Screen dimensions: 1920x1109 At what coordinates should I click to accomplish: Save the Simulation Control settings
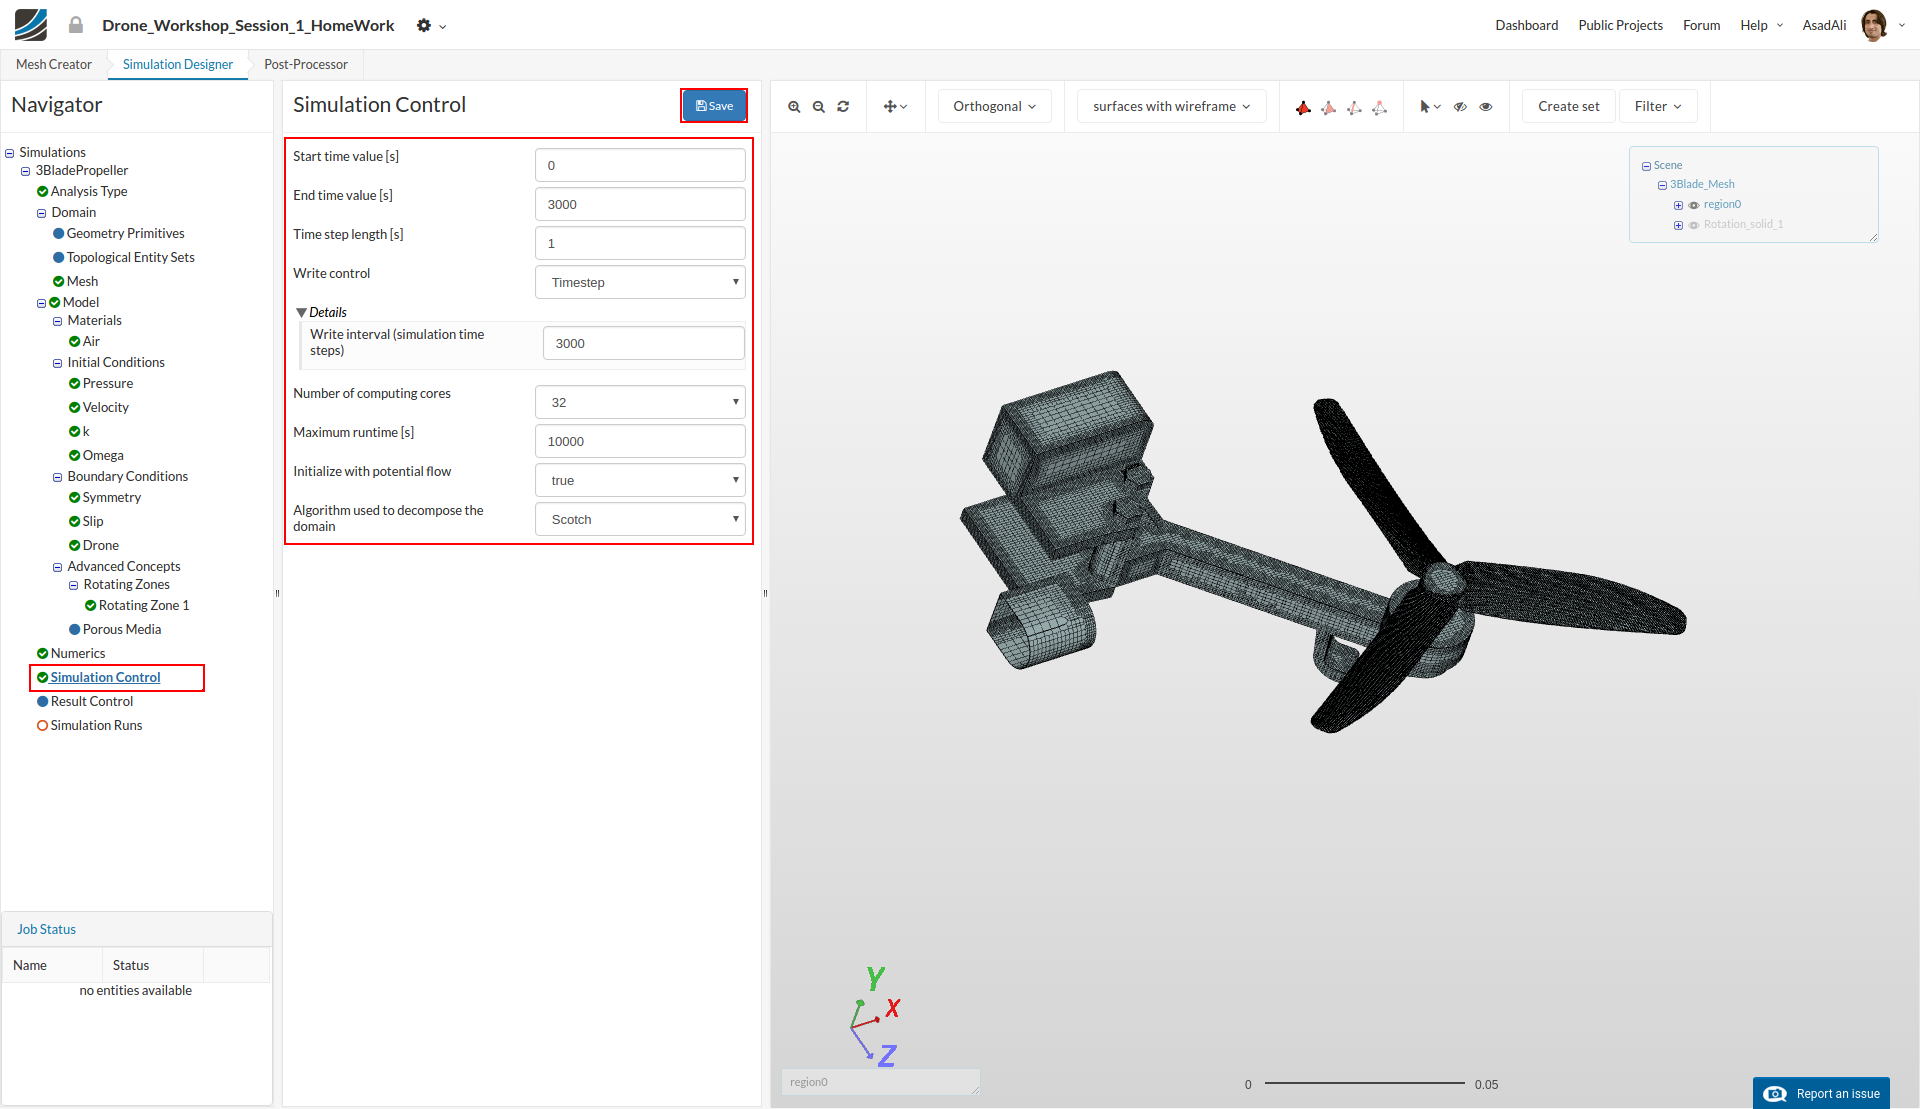point(714,106)
